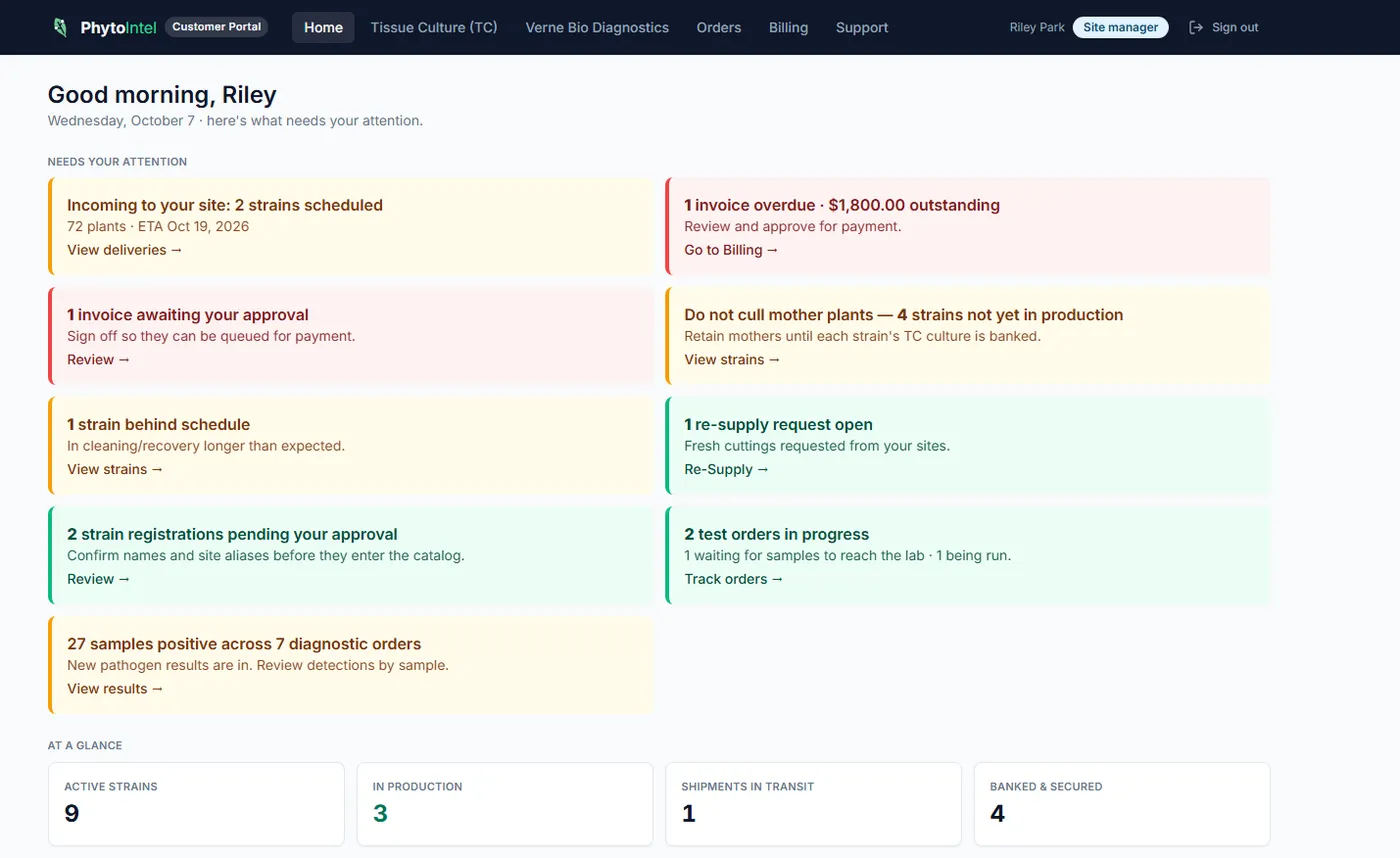Image resolution: width=1400 pixels, height=858 pixels.
Task: Switch to the Orders tab
Action: pos(719,27)
